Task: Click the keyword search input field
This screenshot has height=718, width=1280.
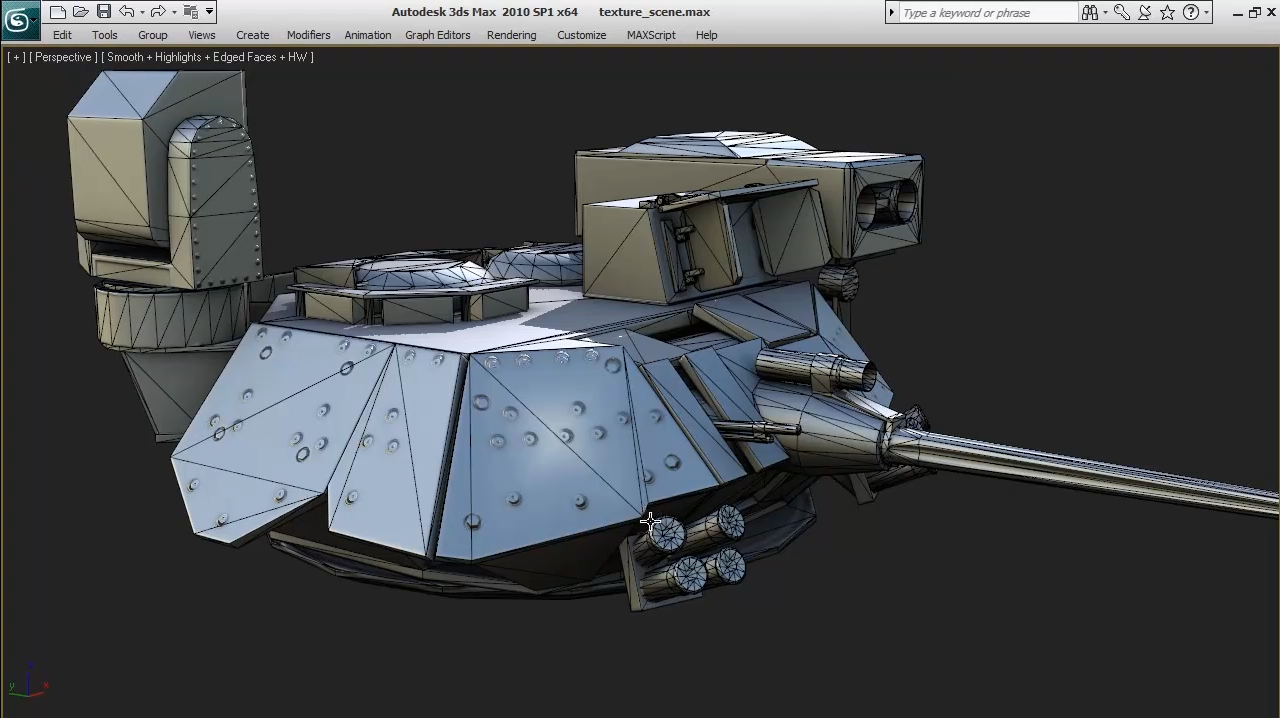Action: [x=987, y=13]
